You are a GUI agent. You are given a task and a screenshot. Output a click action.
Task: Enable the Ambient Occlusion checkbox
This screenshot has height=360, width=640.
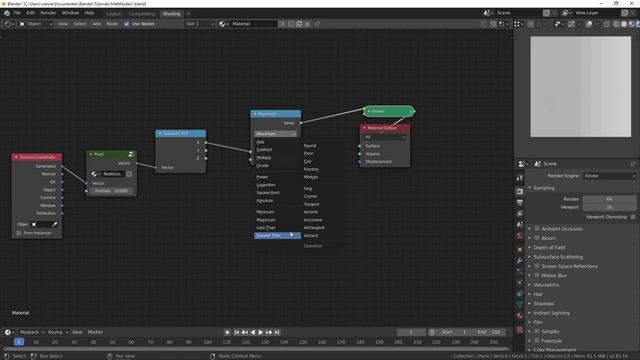(x=537, y=229)
